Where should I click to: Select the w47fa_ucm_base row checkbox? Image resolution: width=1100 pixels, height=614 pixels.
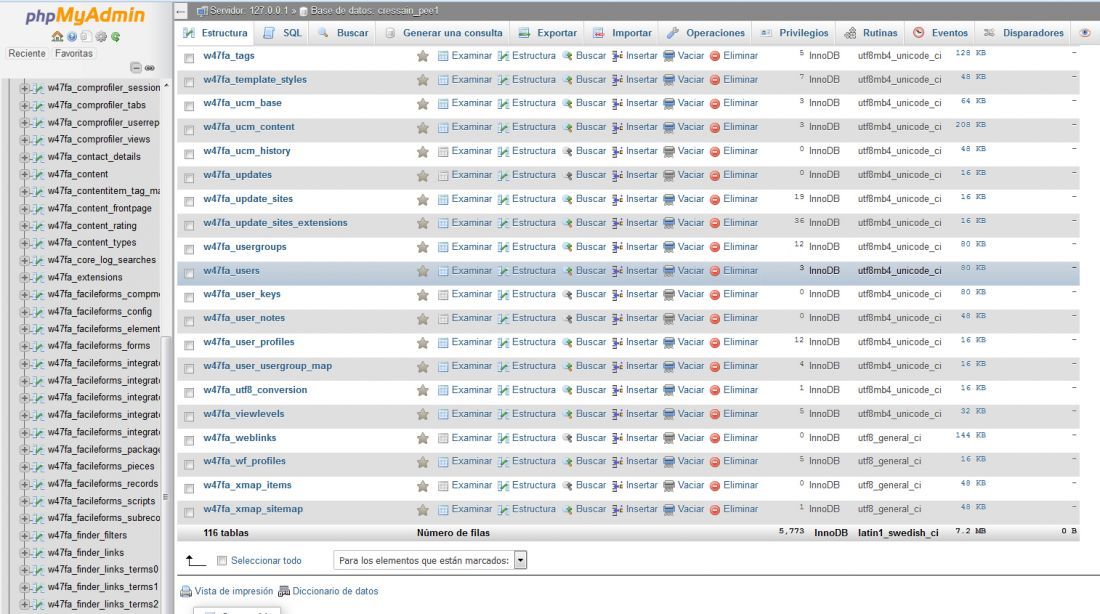coord(189,105)
